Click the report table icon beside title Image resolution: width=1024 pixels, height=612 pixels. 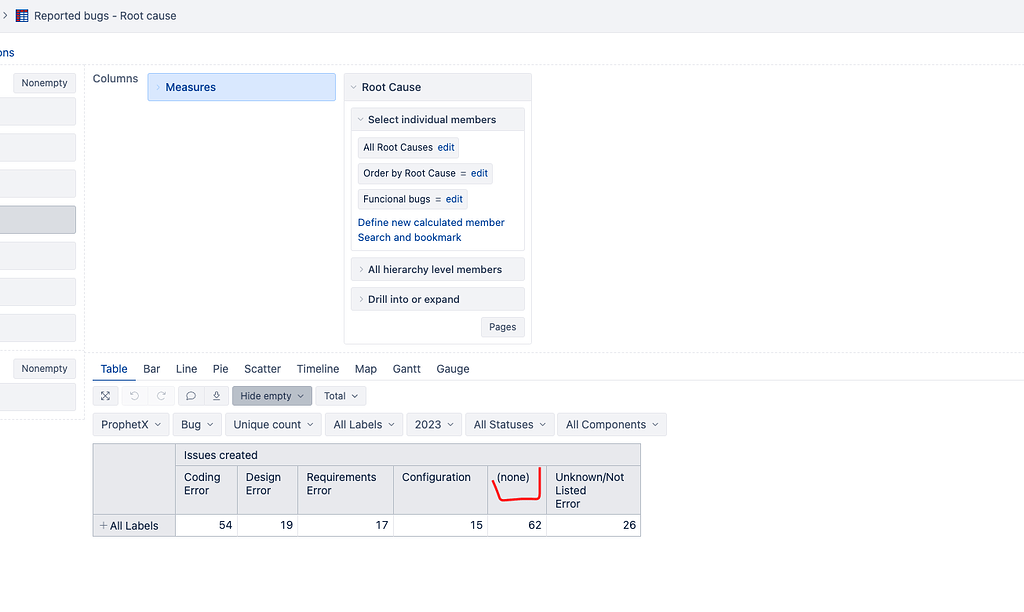click(x=21, y=16)
